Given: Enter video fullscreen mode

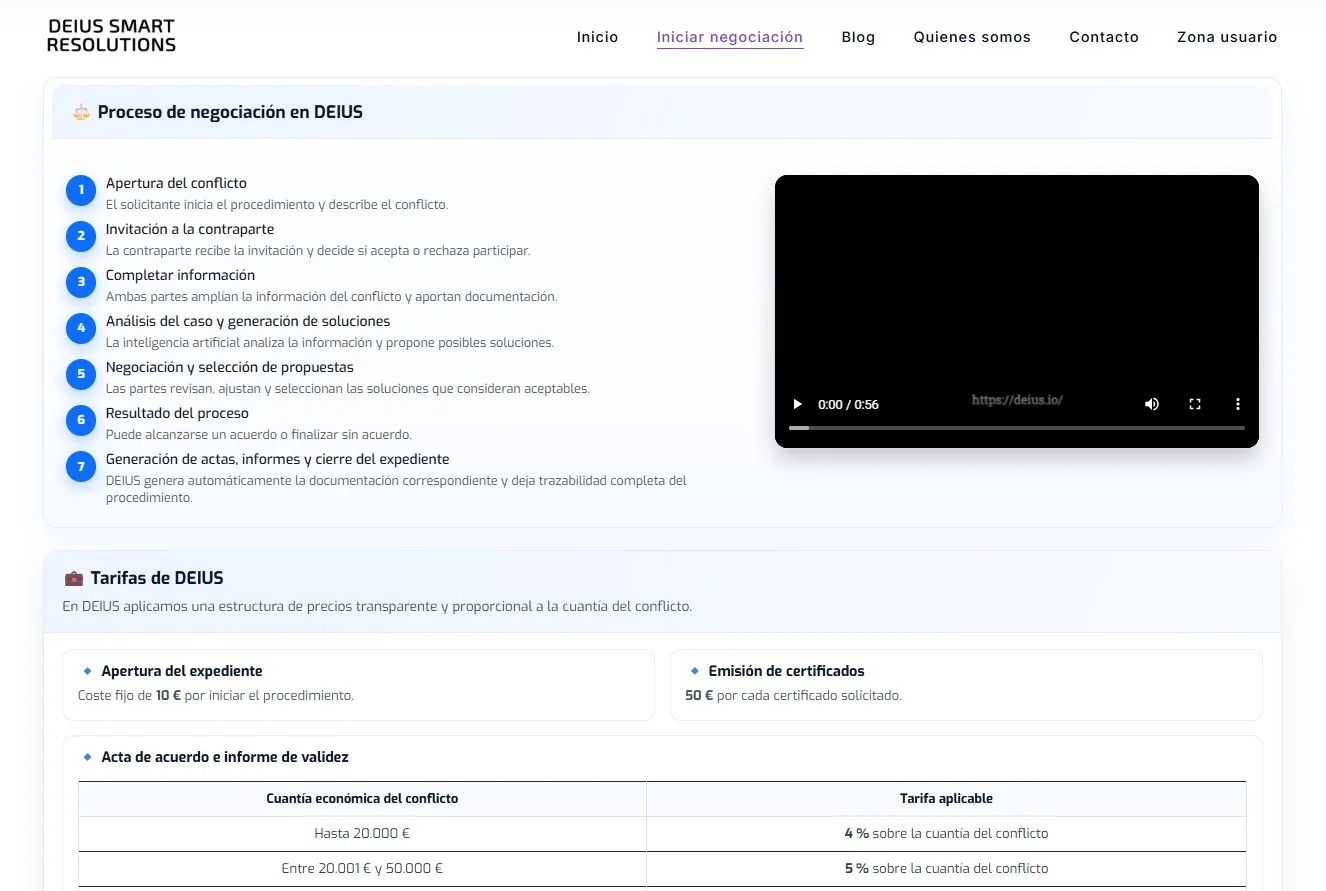Looking at the screenshot, I should 1195,404.
